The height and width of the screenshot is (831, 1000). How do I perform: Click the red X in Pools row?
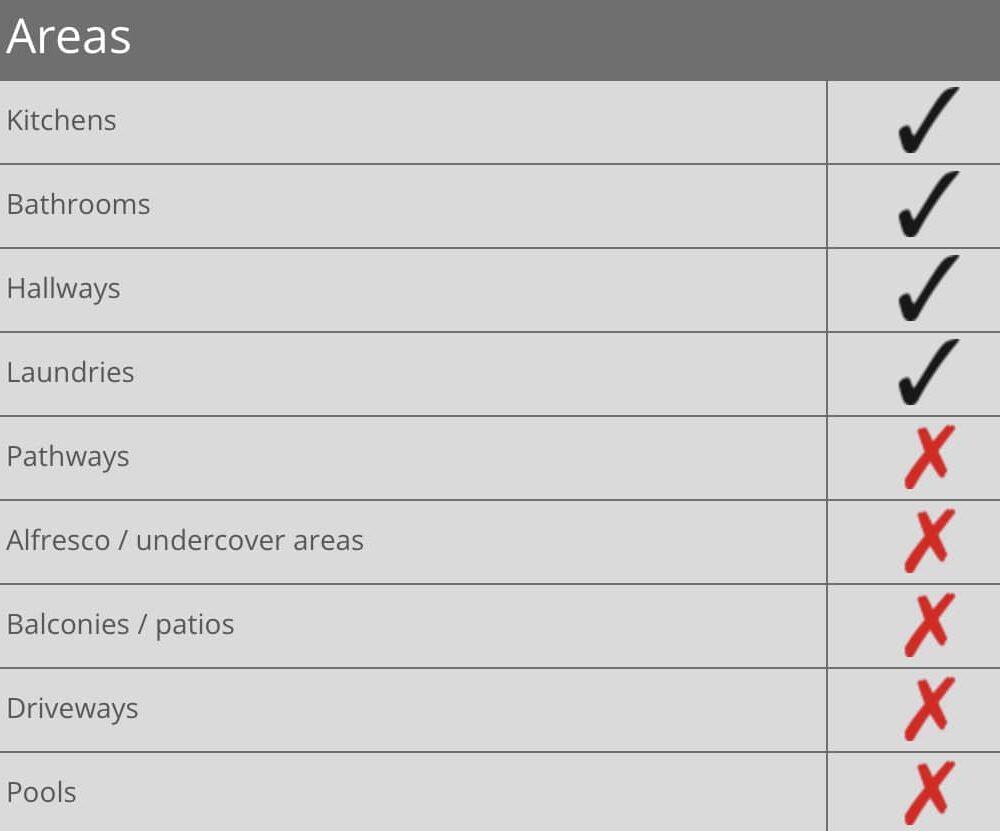click(929, 793)
